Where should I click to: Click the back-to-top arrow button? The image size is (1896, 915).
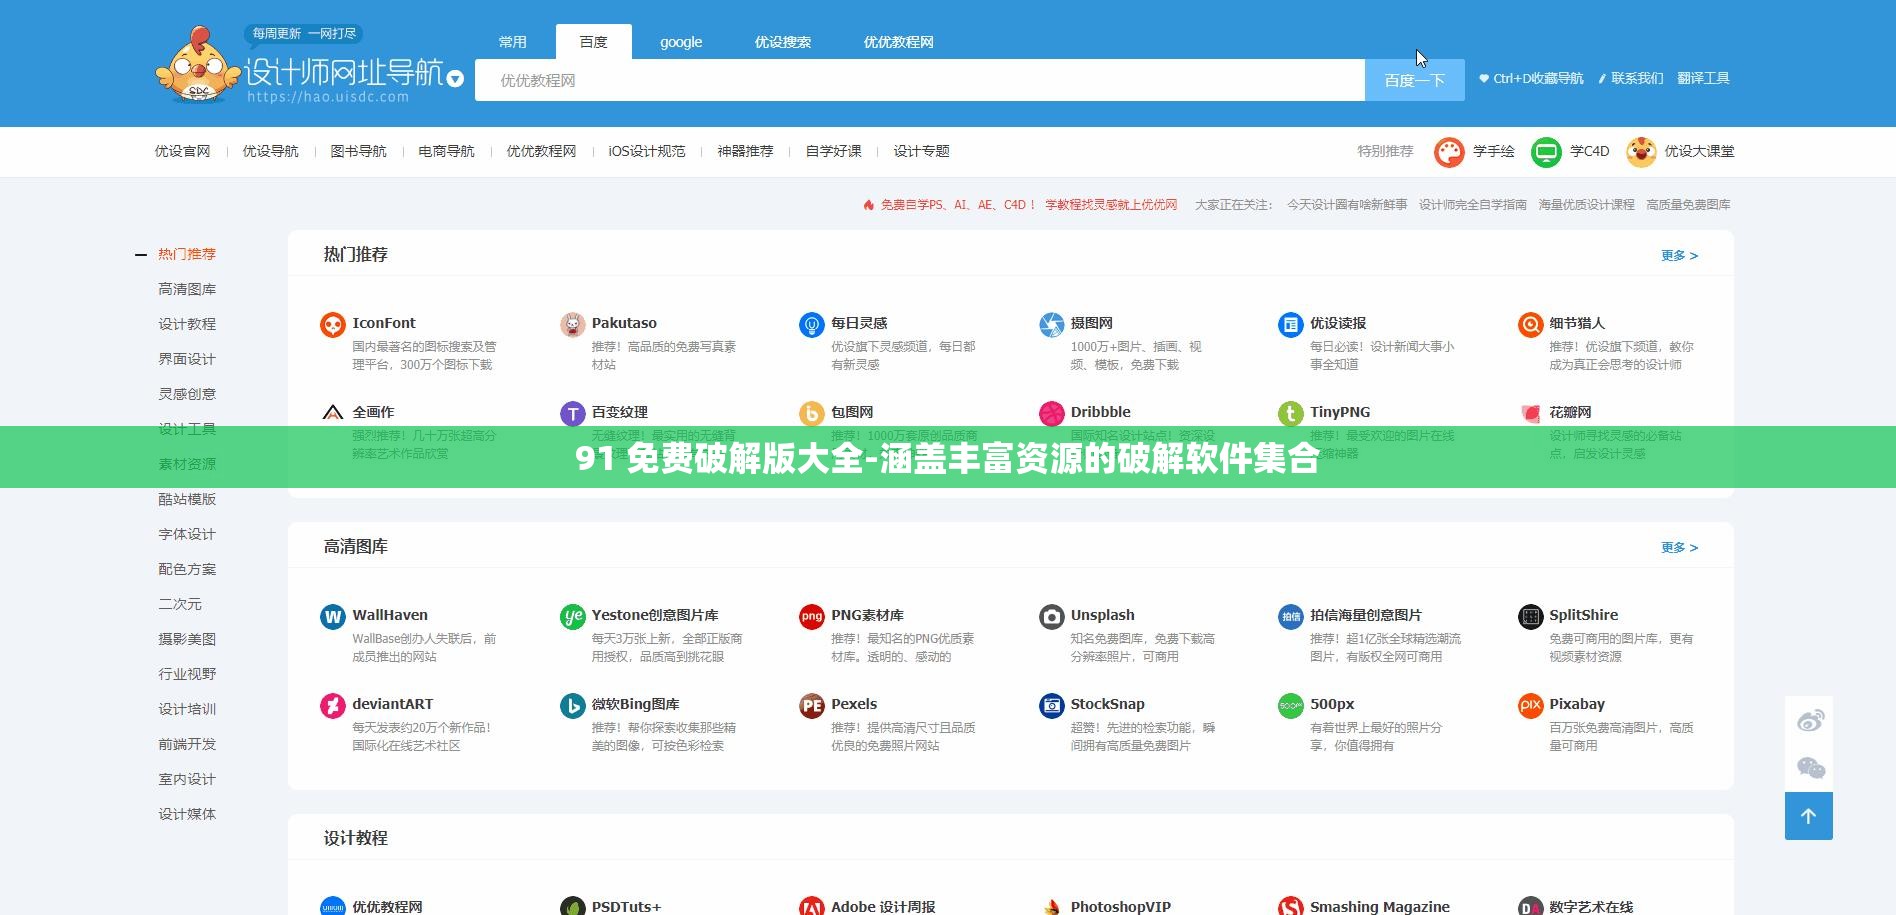click(1808, 816)
